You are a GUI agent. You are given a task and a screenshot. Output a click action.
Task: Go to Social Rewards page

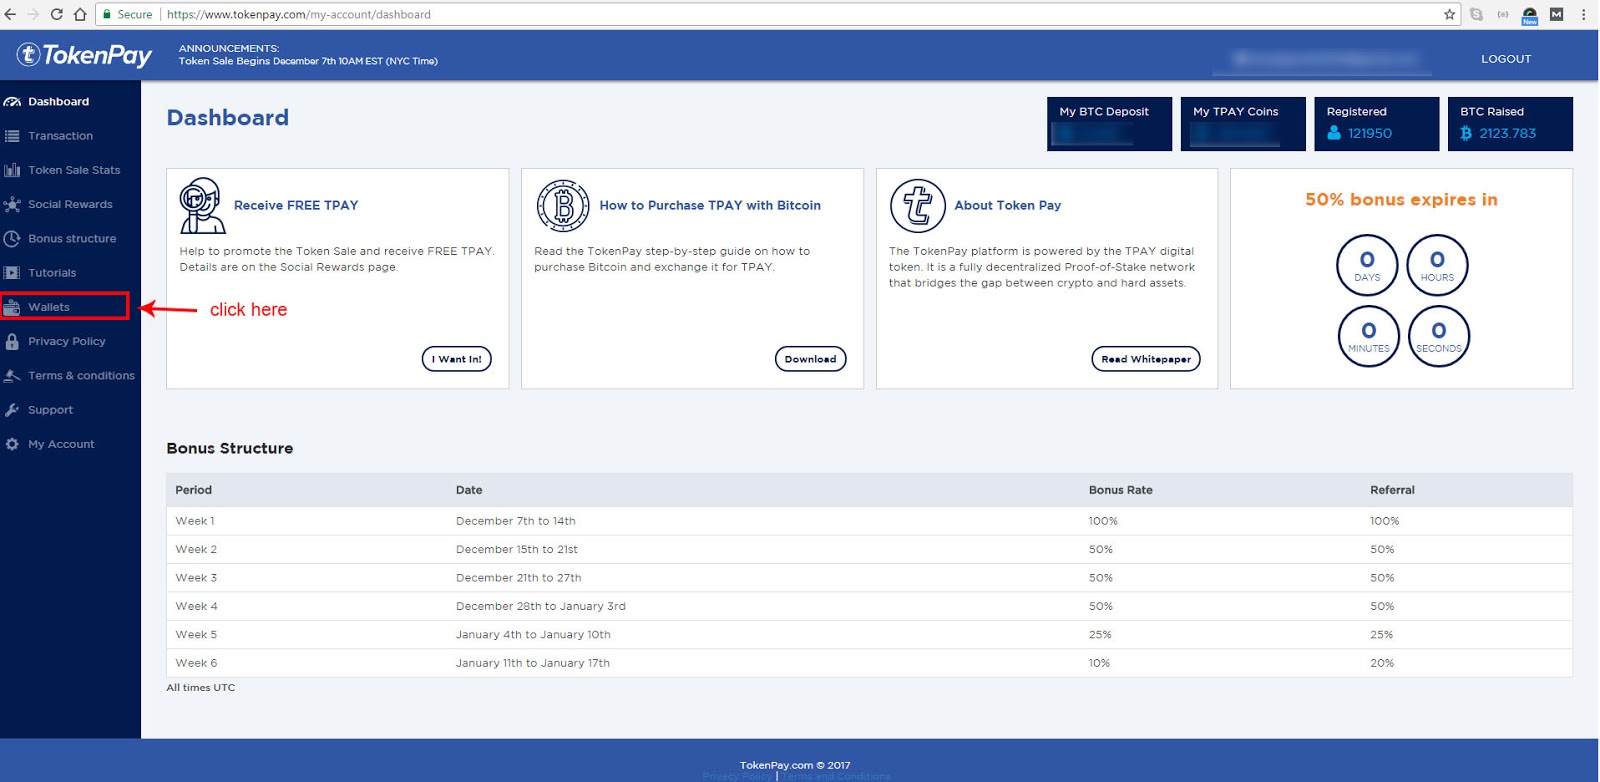(70, 204)
